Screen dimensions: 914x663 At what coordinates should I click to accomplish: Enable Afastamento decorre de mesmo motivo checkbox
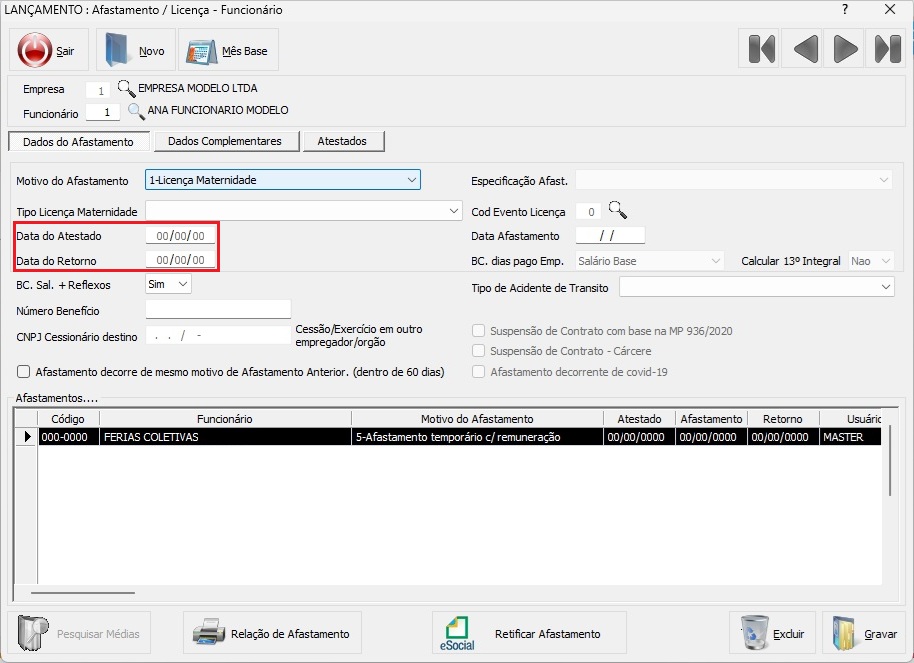(x=24, y=372)
